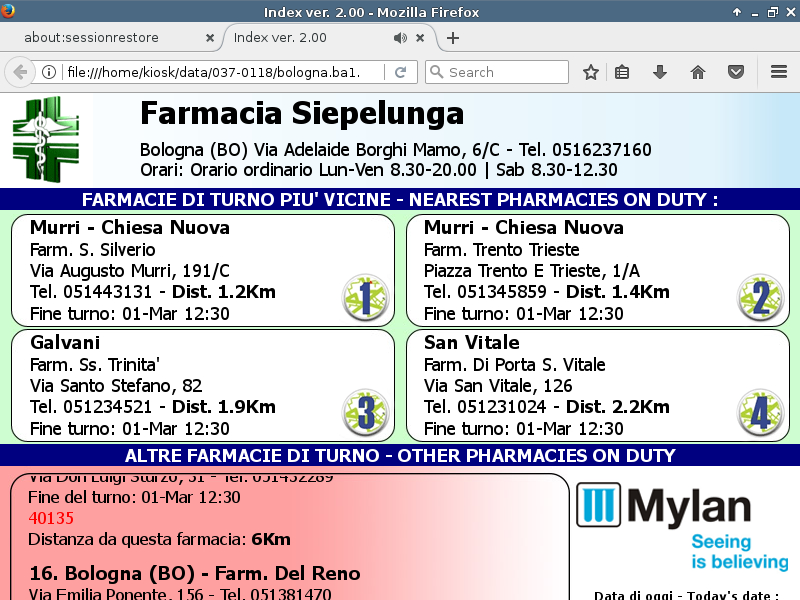Click the back navigation arrow
The width and height of the screenshot is (800, 600).
(19, 72)
